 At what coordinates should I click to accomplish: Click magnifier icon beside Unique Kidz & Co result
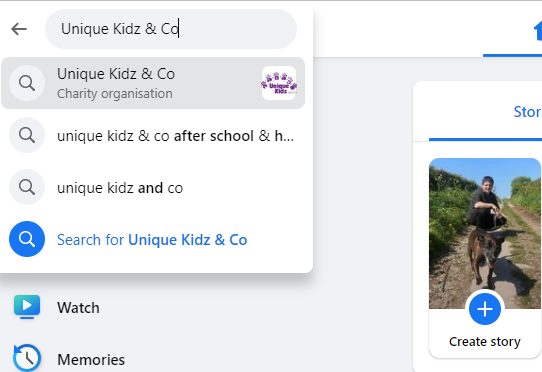point(27,83)
